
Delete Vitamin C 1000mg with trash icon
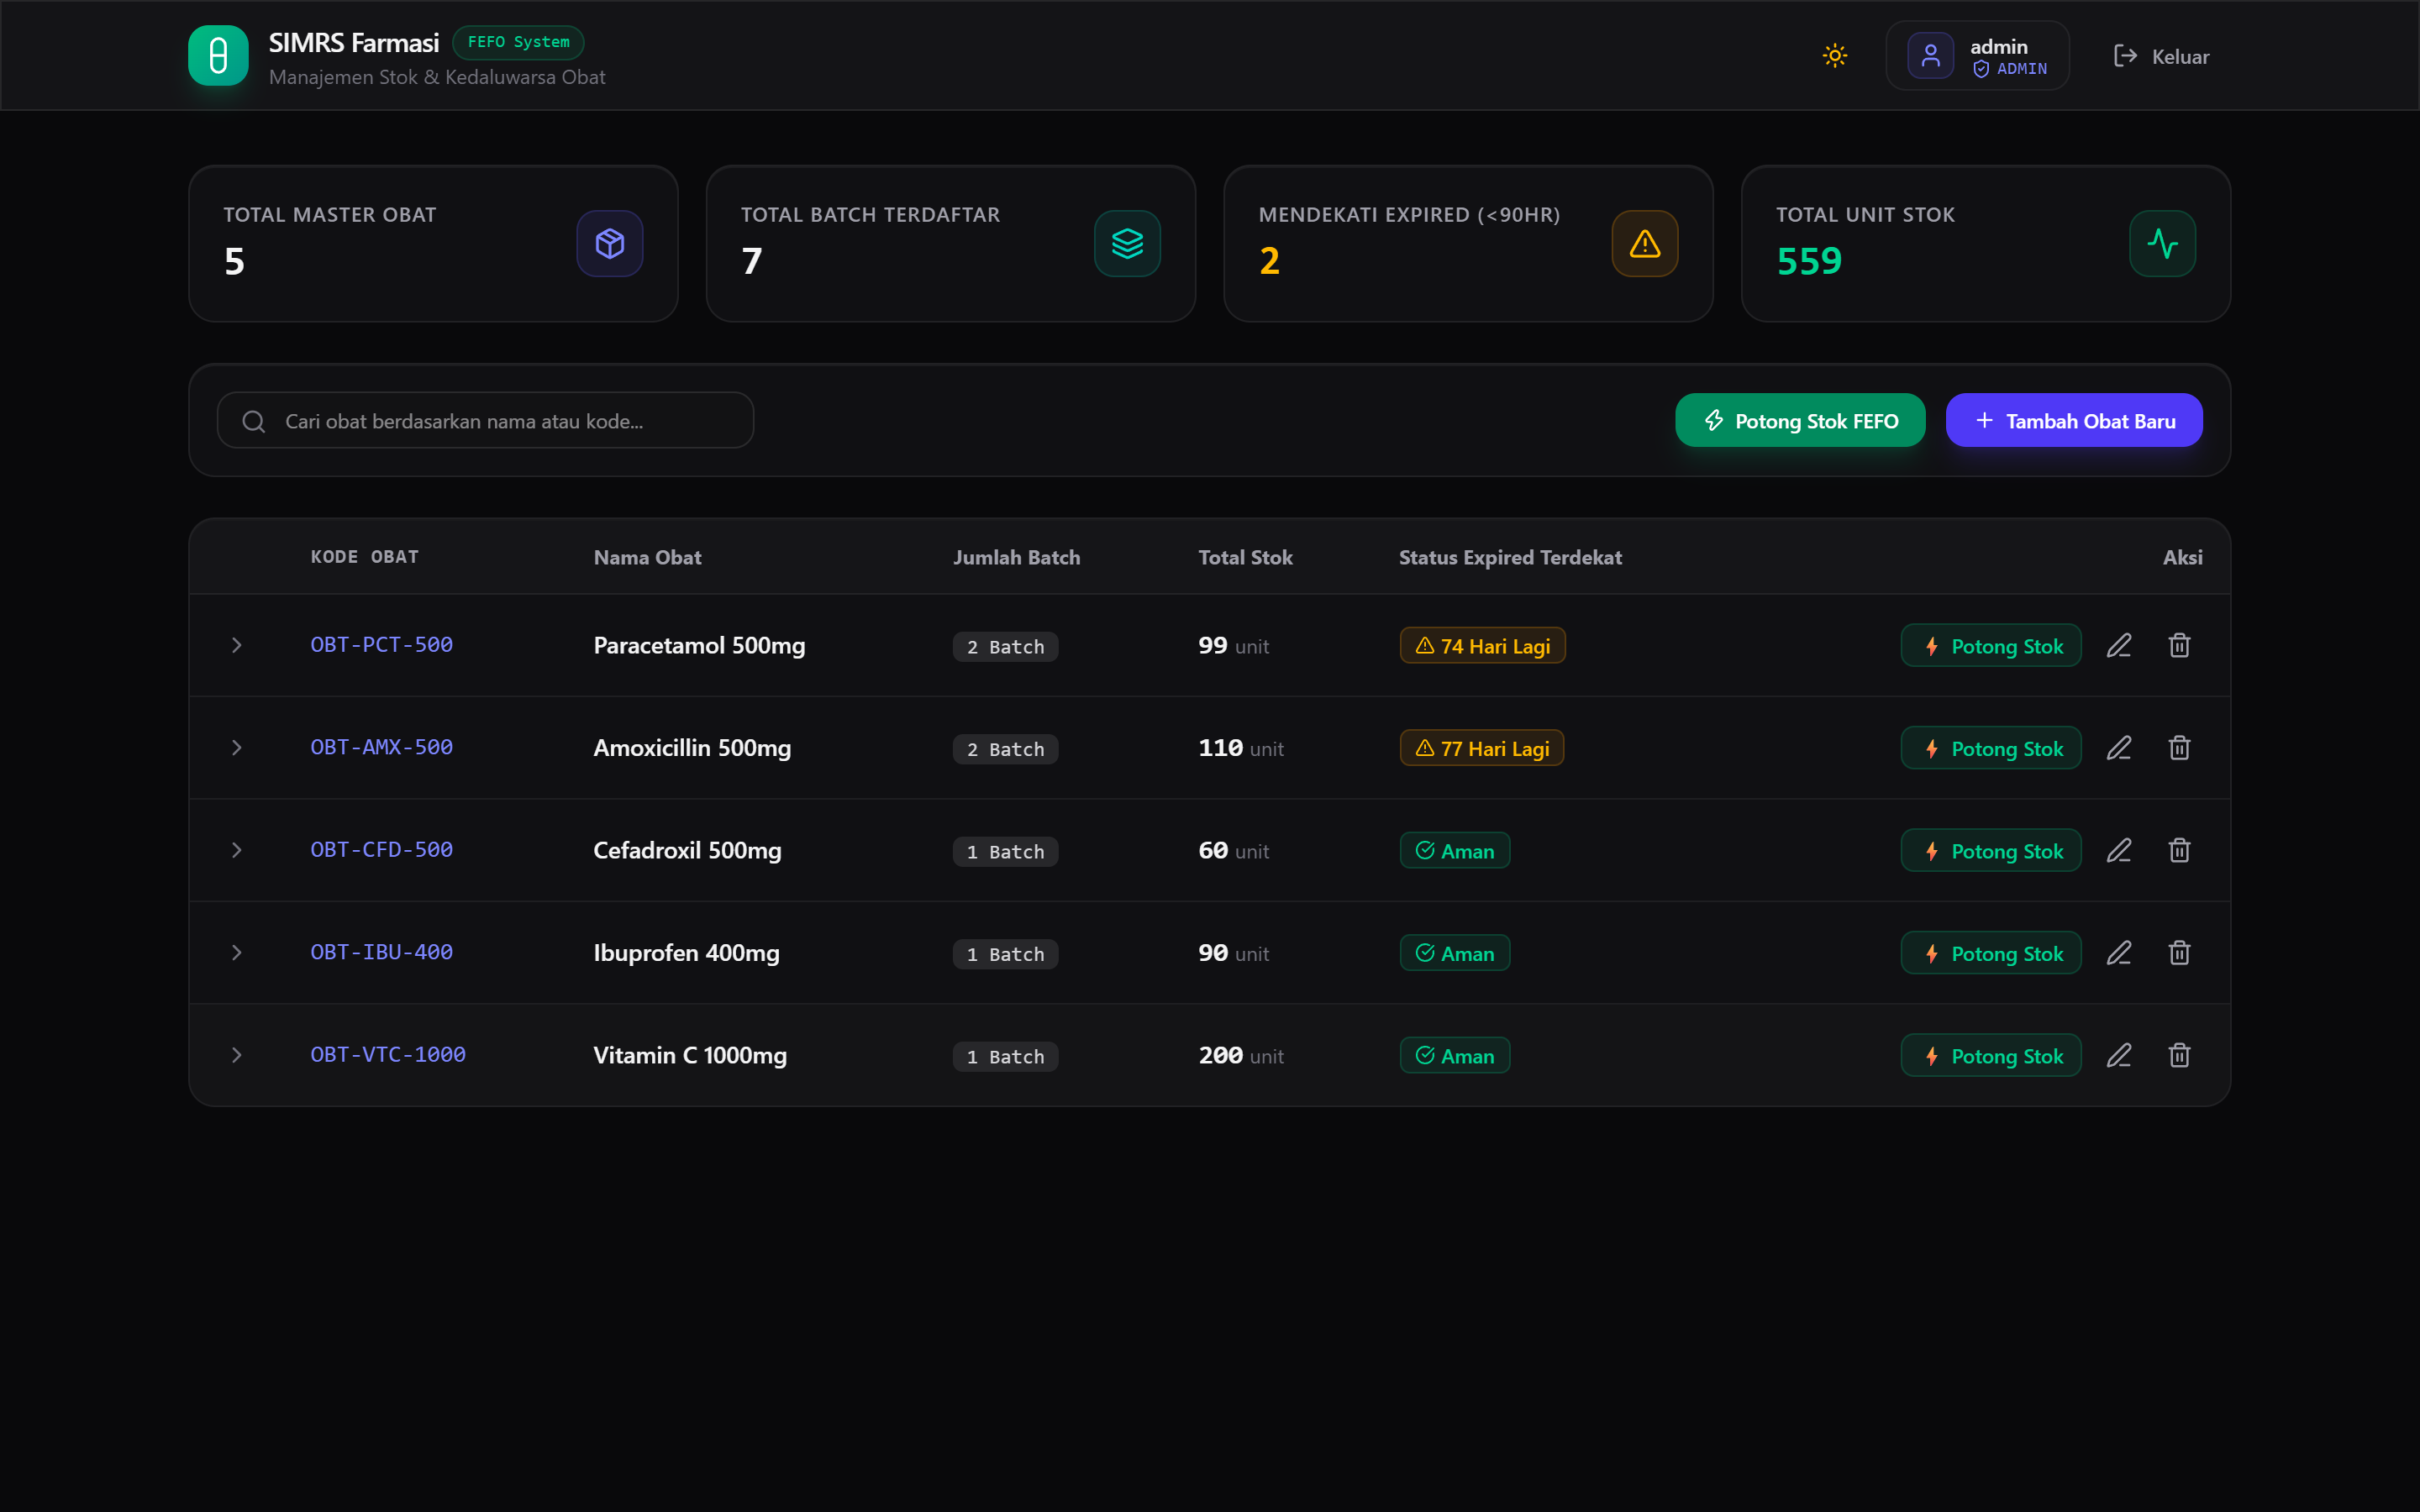[2179, 1055]
